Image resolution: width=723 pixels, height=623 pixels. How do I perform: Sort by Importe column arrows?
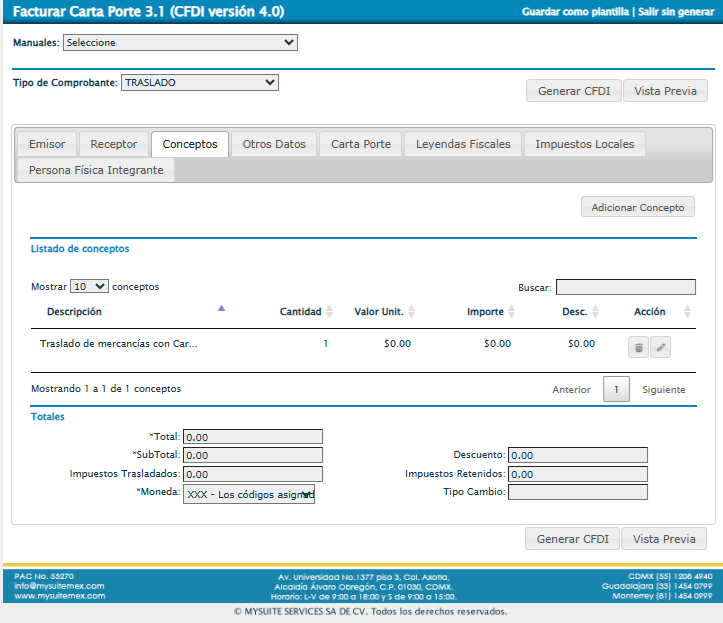511,312
